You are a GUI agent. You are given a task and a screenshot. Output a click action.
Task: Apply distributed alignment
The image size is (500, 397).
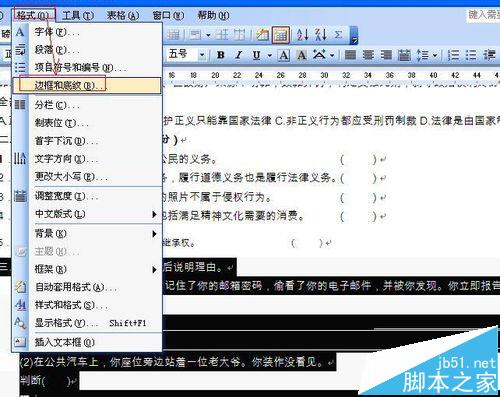[404, 55]
